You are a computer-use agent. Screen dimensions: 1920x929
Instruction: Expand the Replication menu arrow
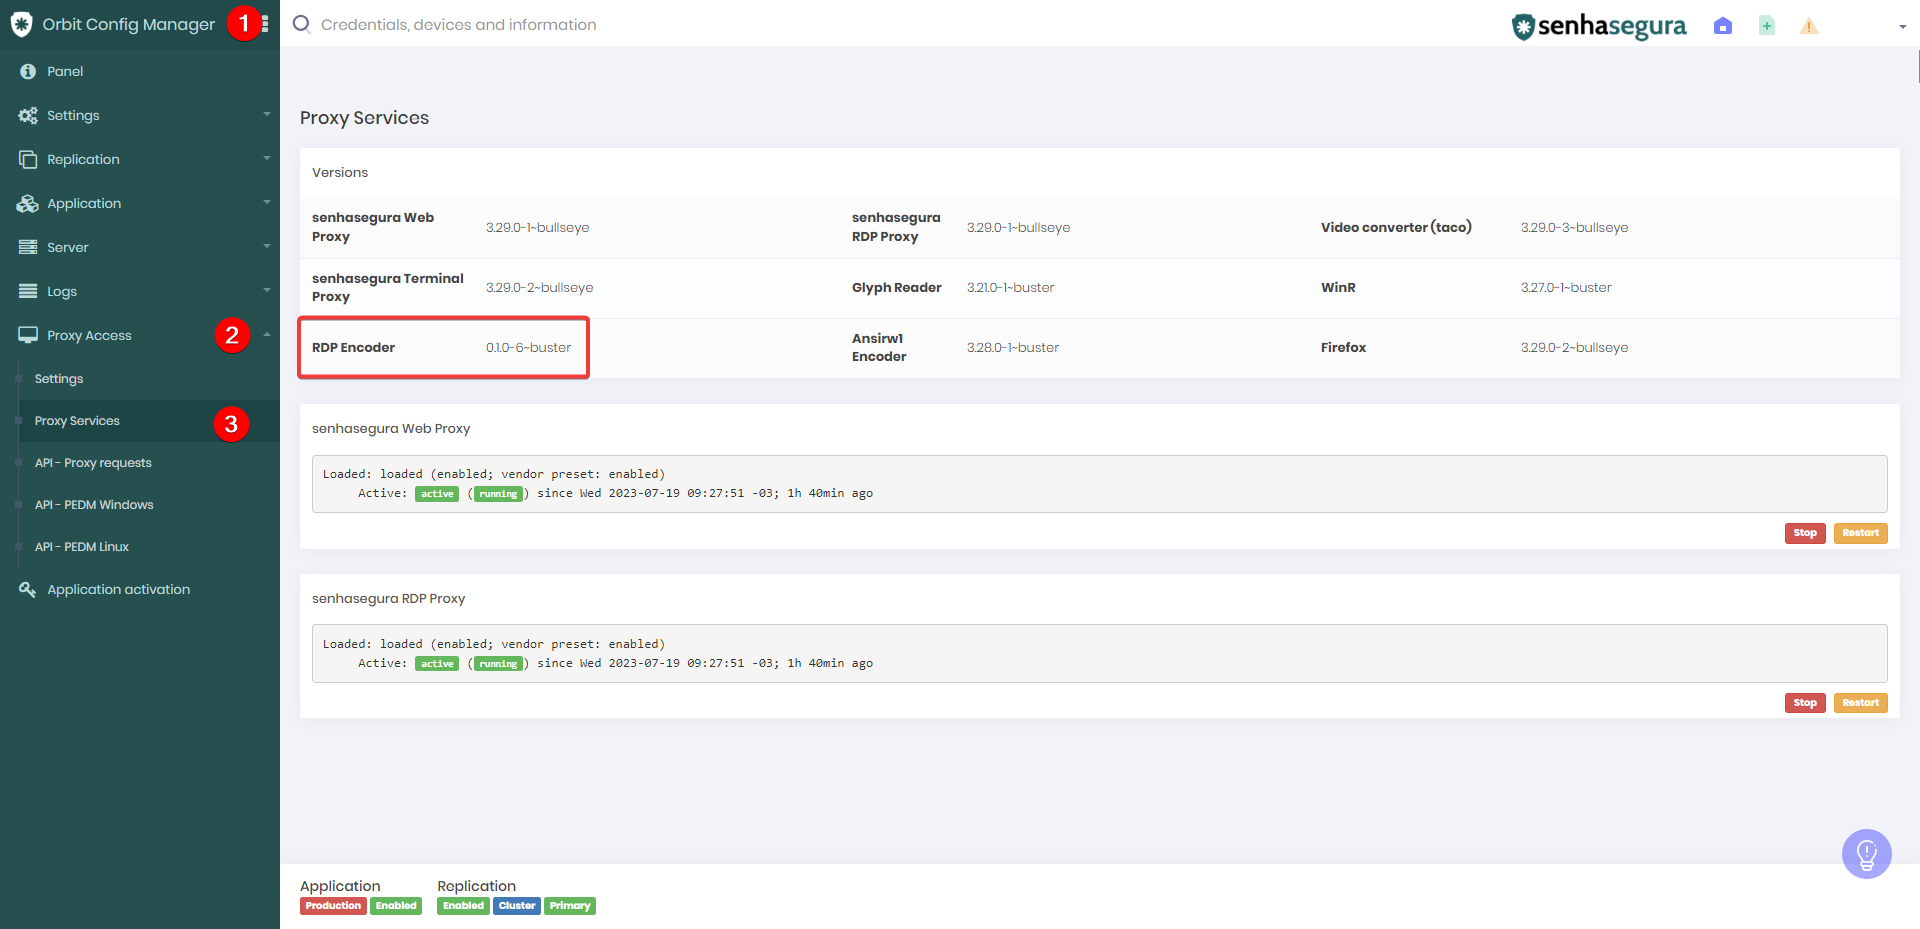point(267,158)
